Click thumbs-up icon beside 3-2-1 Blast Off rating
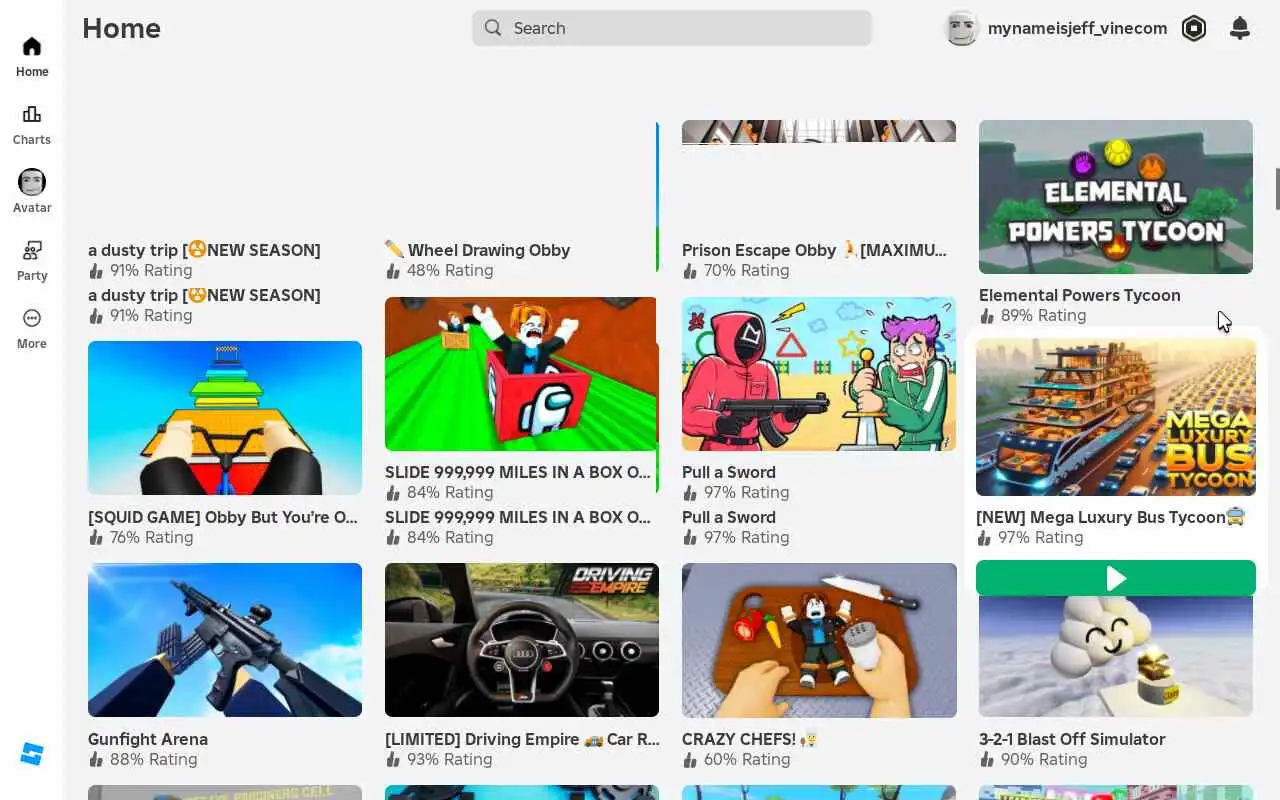The height and width of the screenshot is (800, 1280). pos(987,759)
